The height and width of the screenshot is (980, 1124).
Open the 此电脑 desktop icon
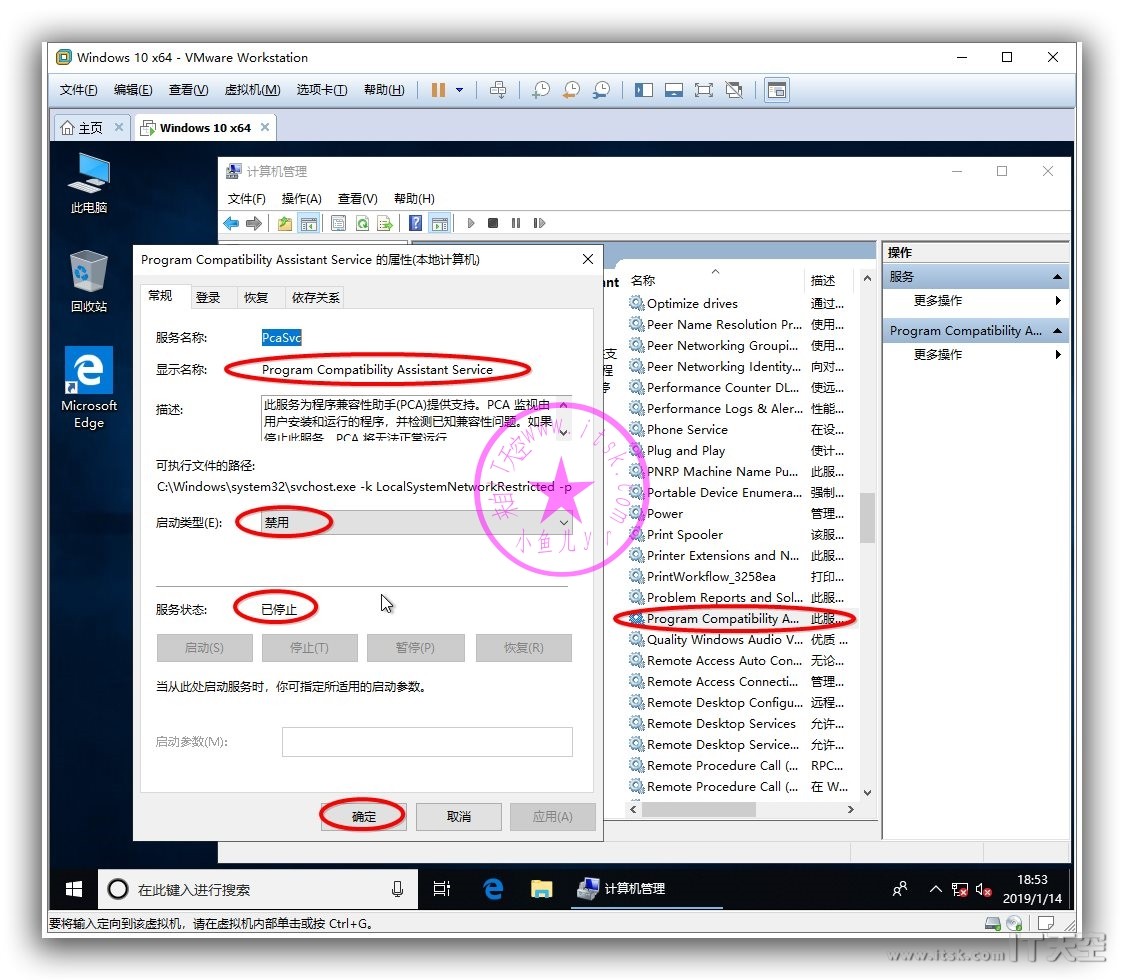point(89,184)
